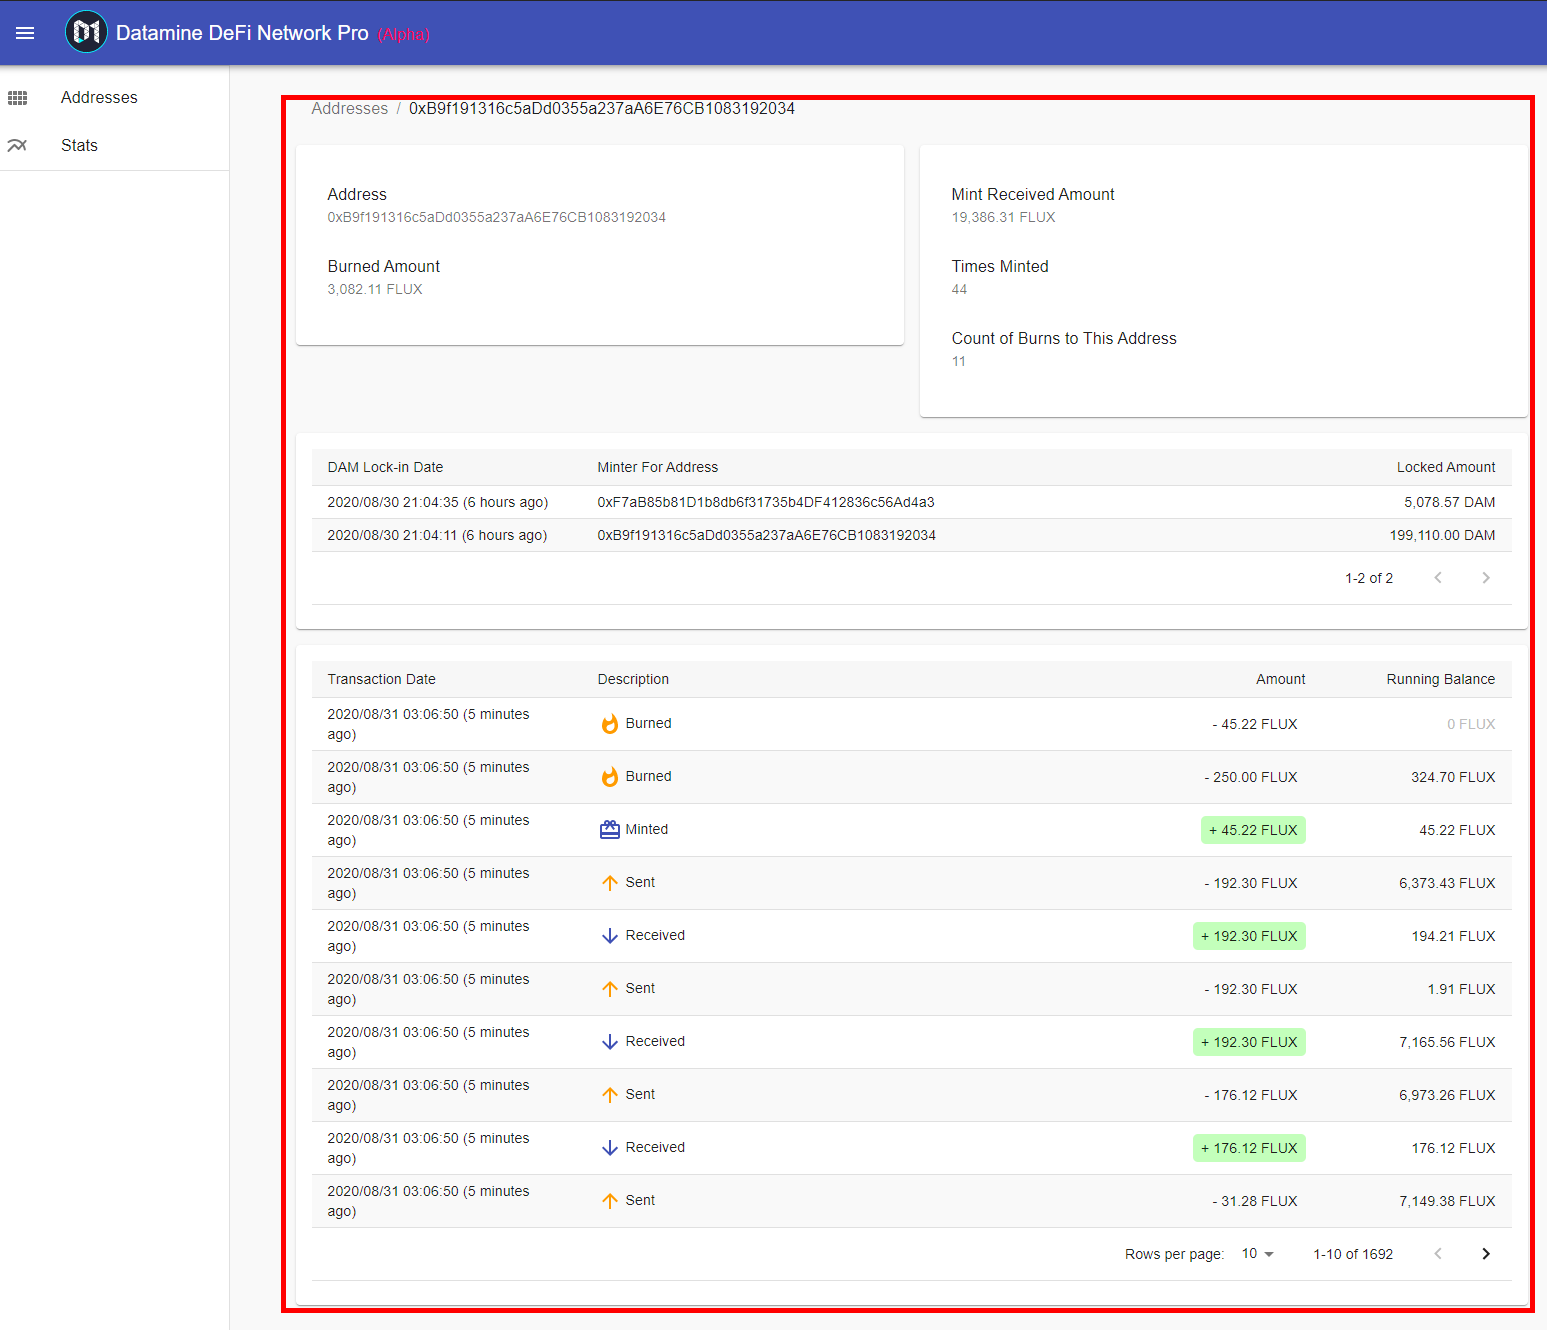This screenshot has width=1547, height=1330.
Task: Click the Minted gift icon
Action: pos(609,829)
